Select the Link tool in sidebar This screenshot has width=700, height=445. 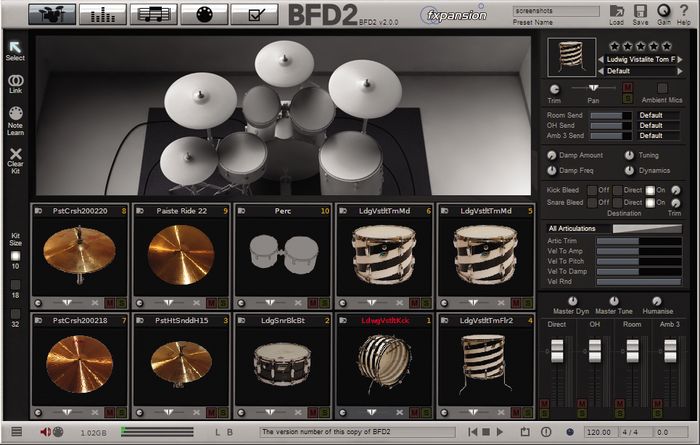[15, 84]
